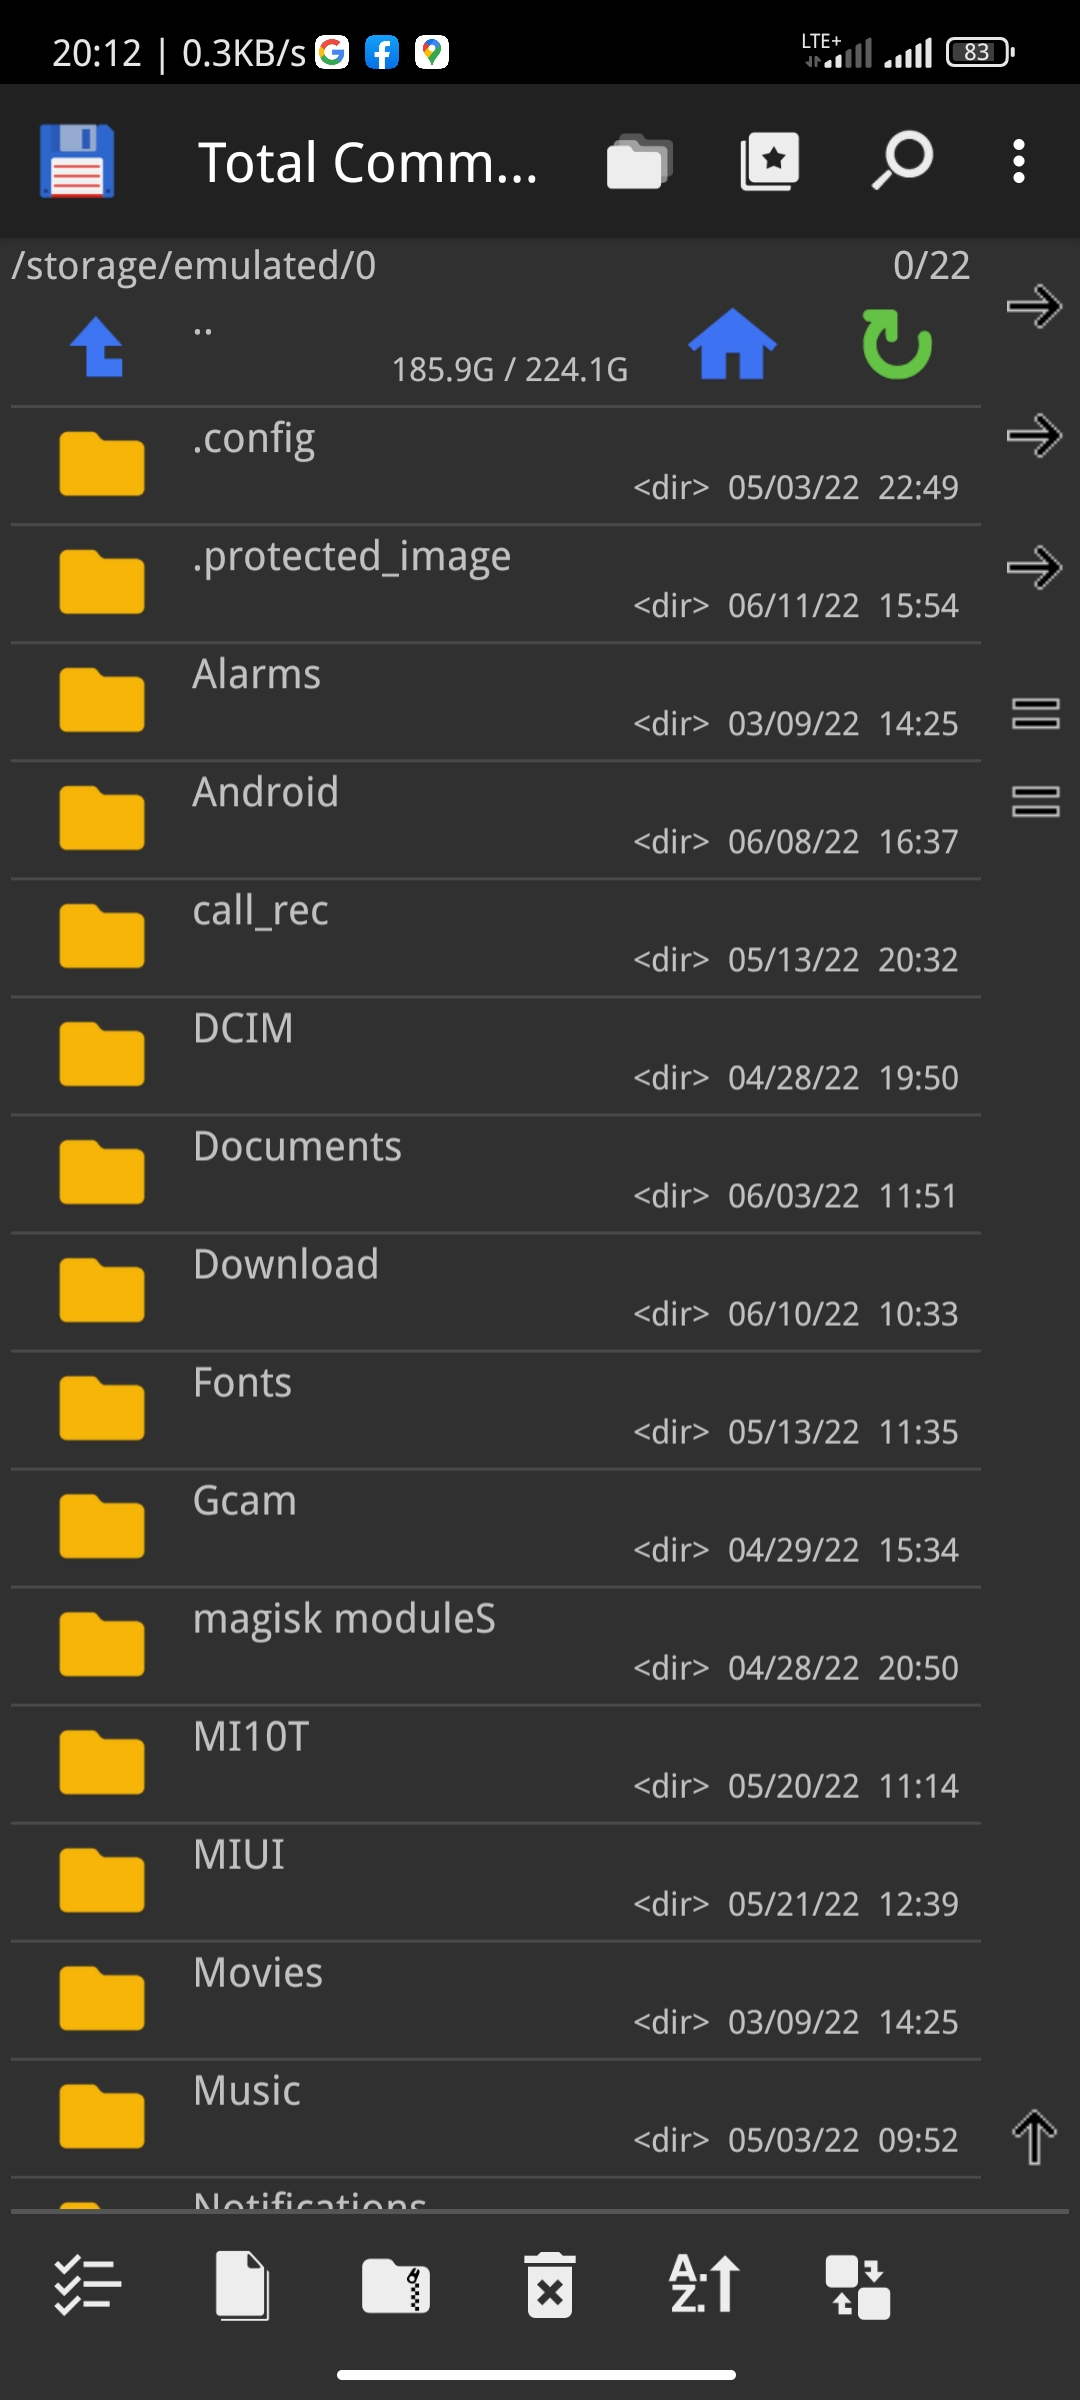1080x2400 pixels.
Task: Open the select files checklist icon
Action: point(87,2286)
